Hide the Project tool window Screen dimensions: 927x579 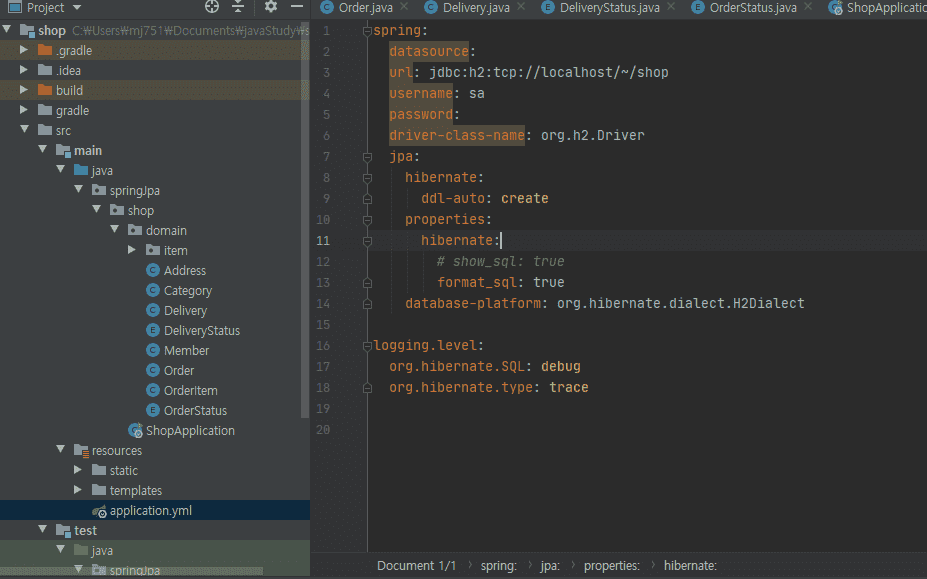coord(297,7)
